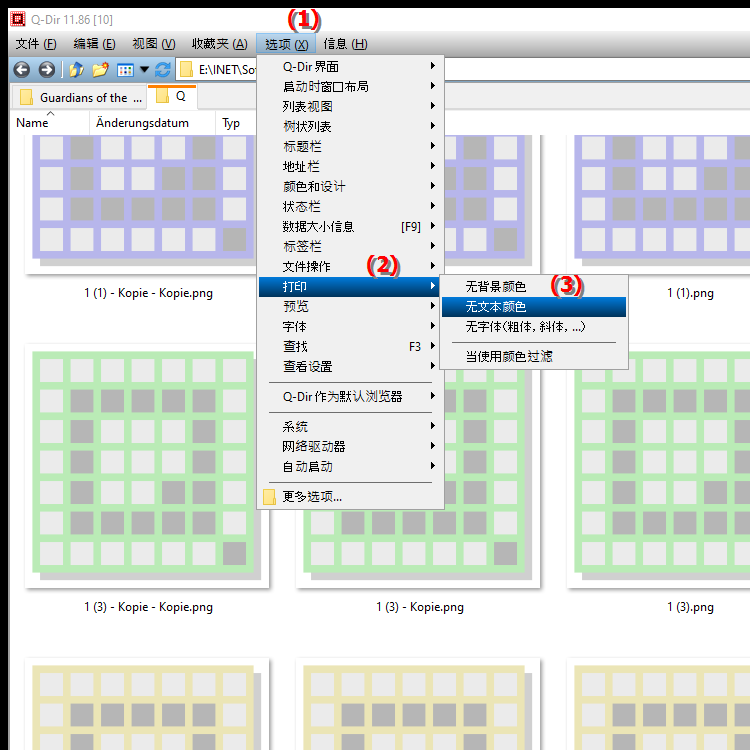Open Q-Dir 作为默认浏览器 submenu
Screen dimensions: 750x750
[351, 396]
